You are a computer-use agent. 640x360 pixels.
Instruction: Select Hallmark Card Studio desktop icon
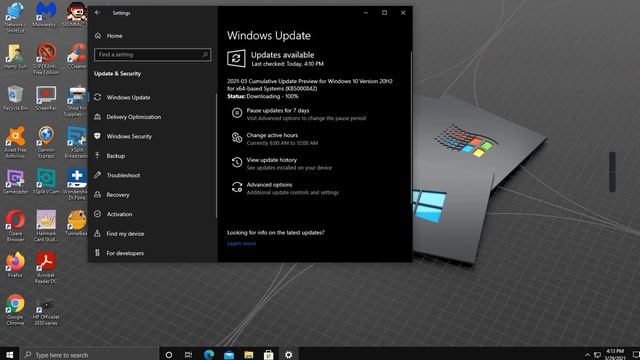click(x=46, y=226)
